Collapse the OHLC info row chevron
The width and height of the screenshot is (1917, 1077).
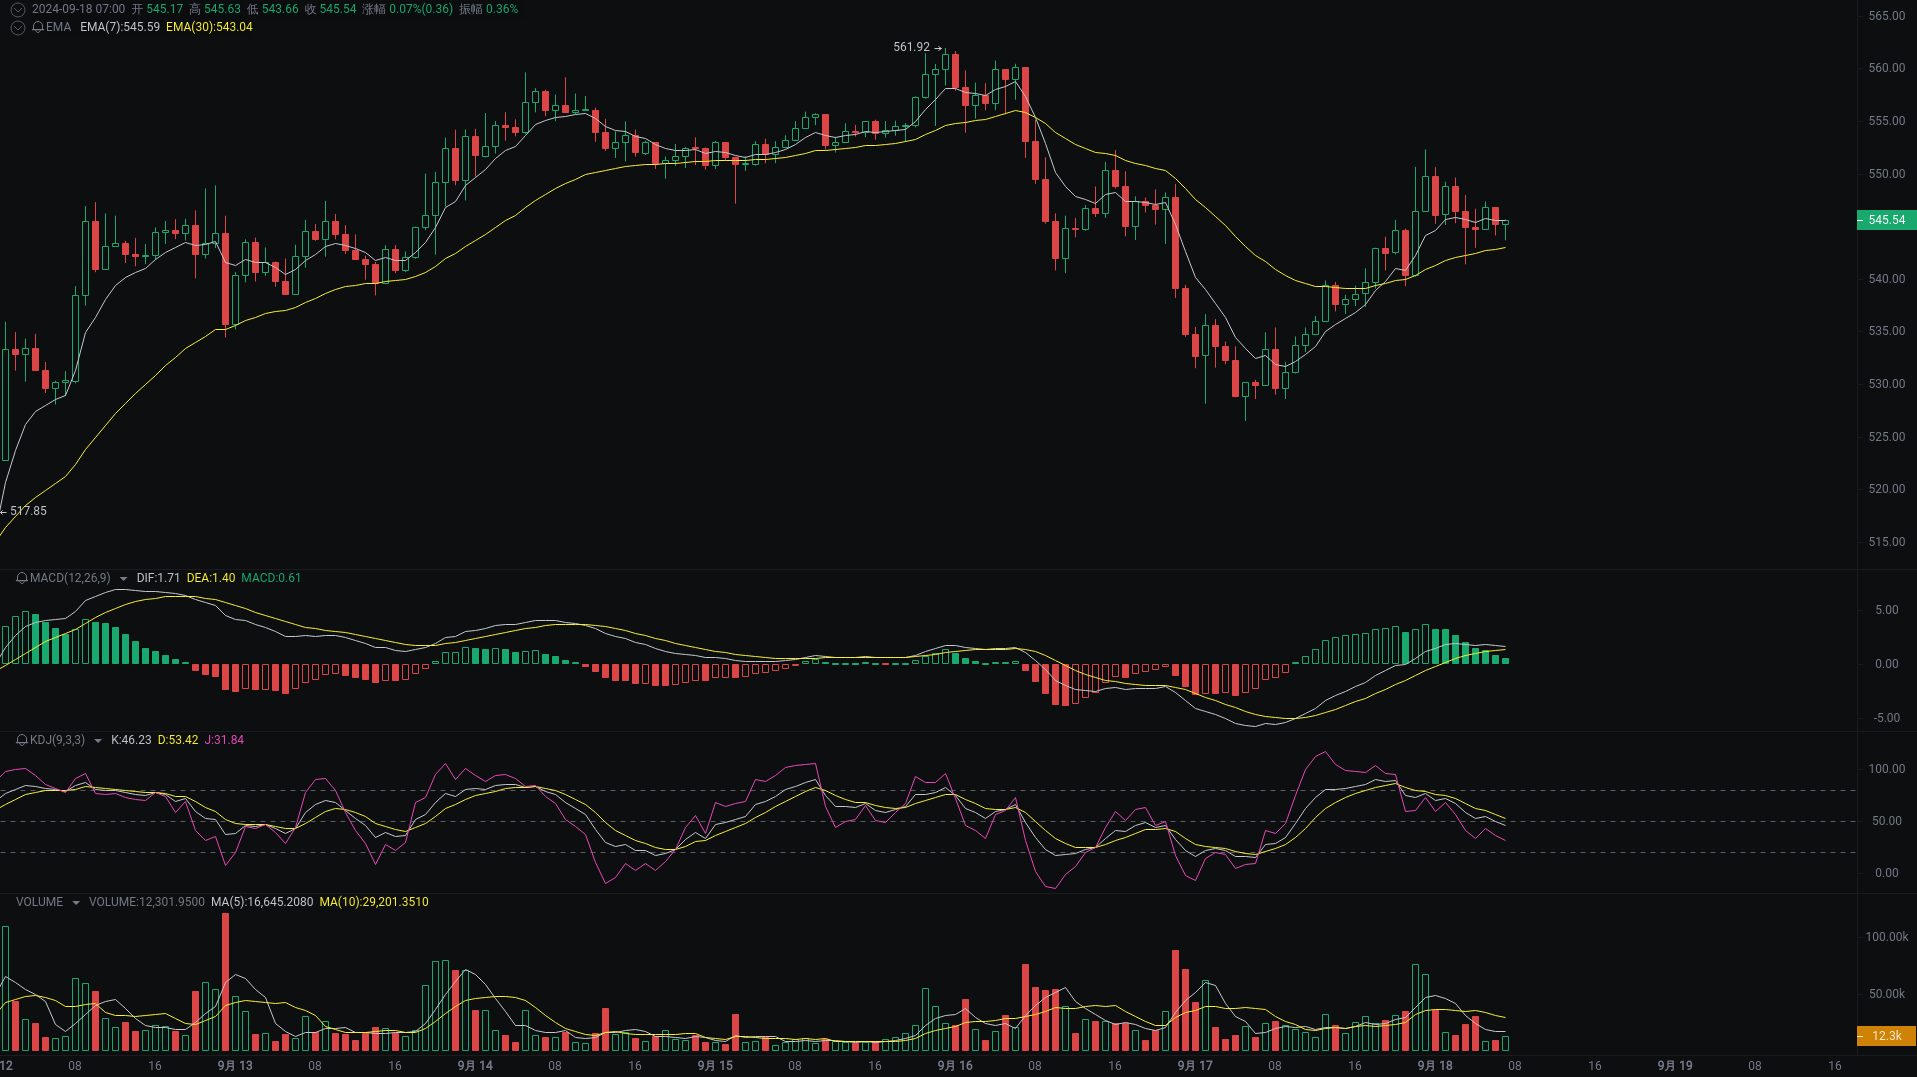point(17,9)
